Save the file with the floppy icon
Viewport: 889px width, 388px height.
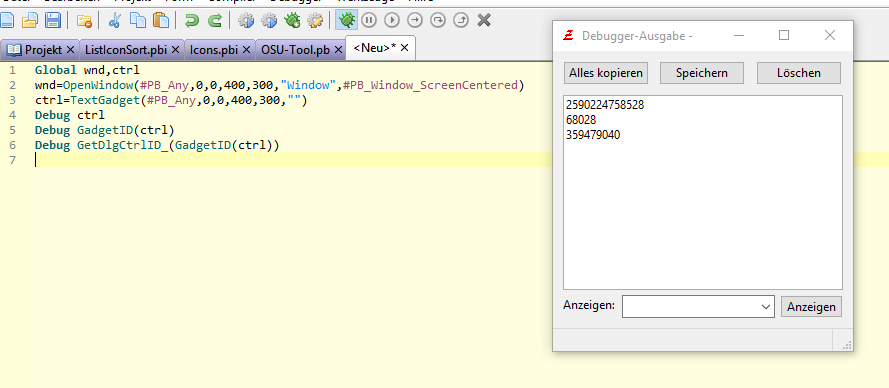53,20
